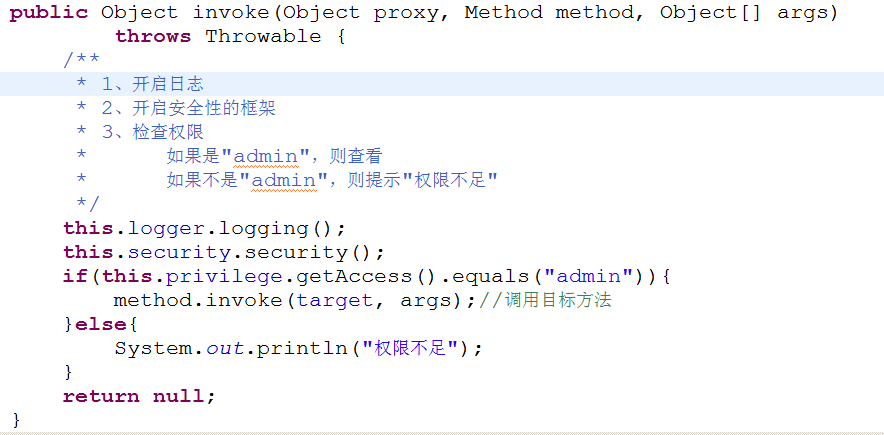Screen dimensions: 884x435
Task: Click the 'else' keyword
Action: (100, 325)
